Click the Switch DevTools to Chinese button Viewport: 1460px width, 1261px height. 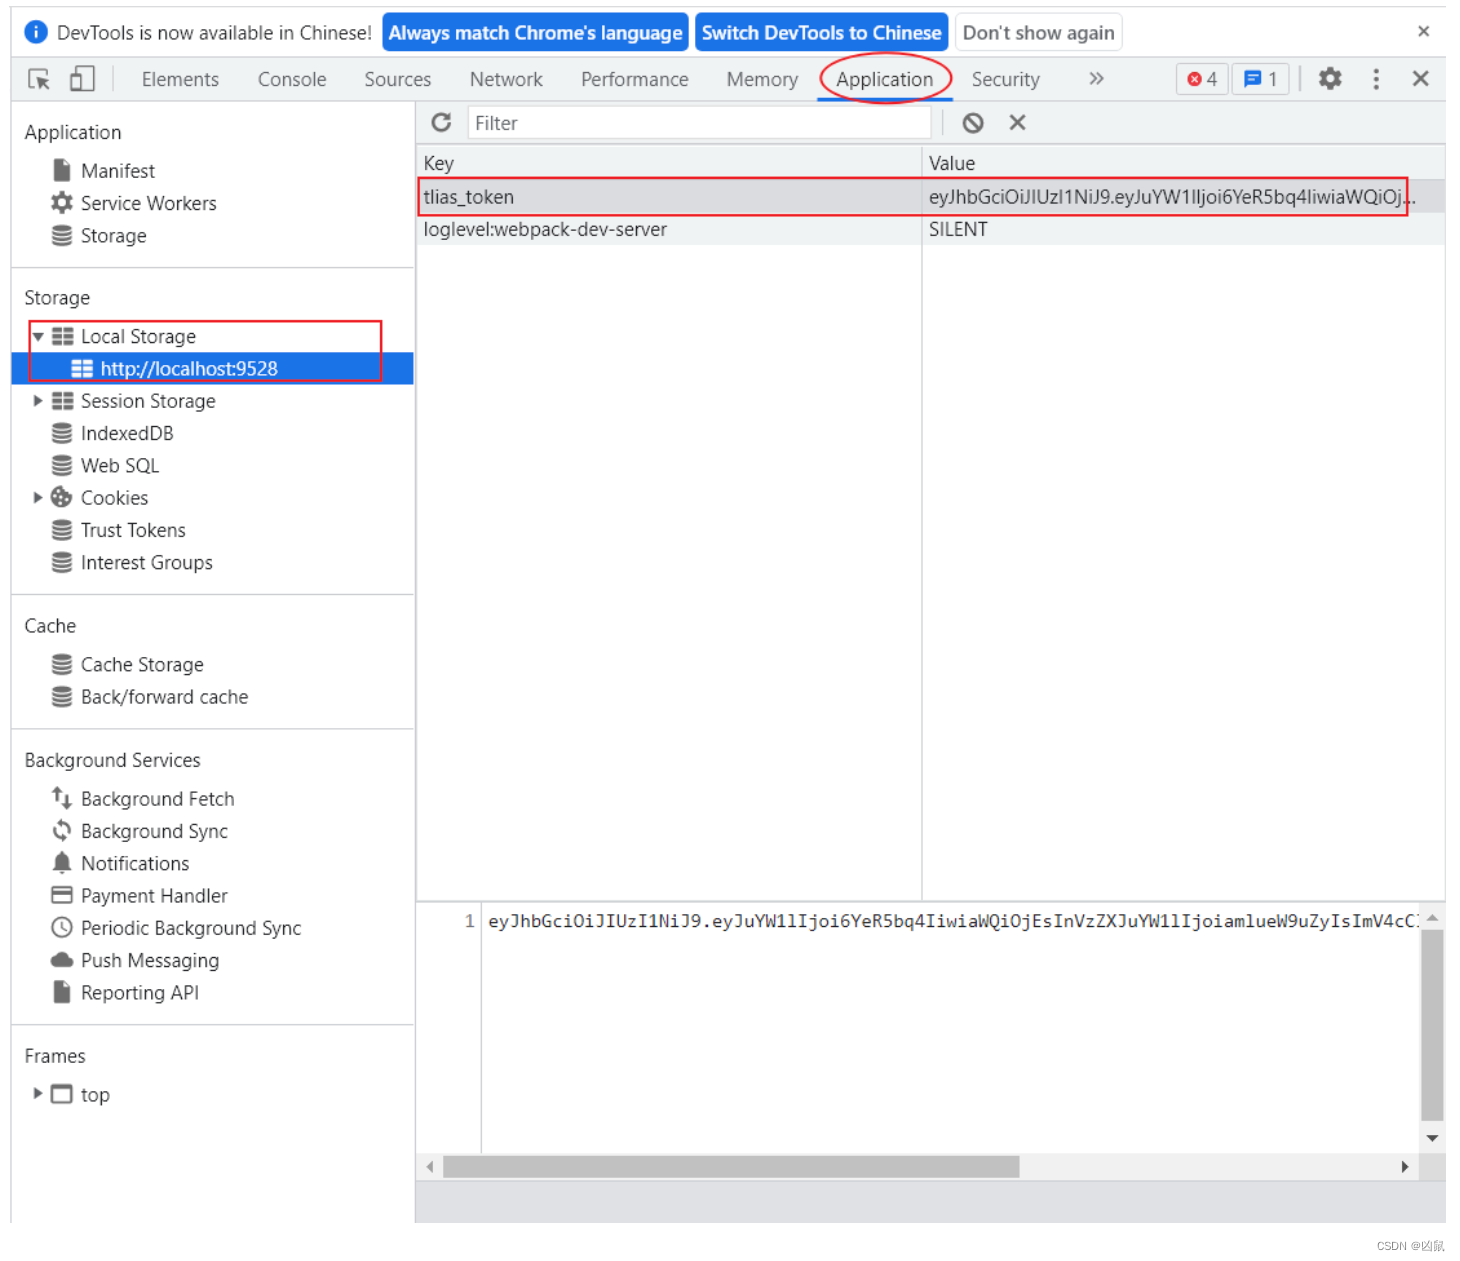(x=821, y=32)
